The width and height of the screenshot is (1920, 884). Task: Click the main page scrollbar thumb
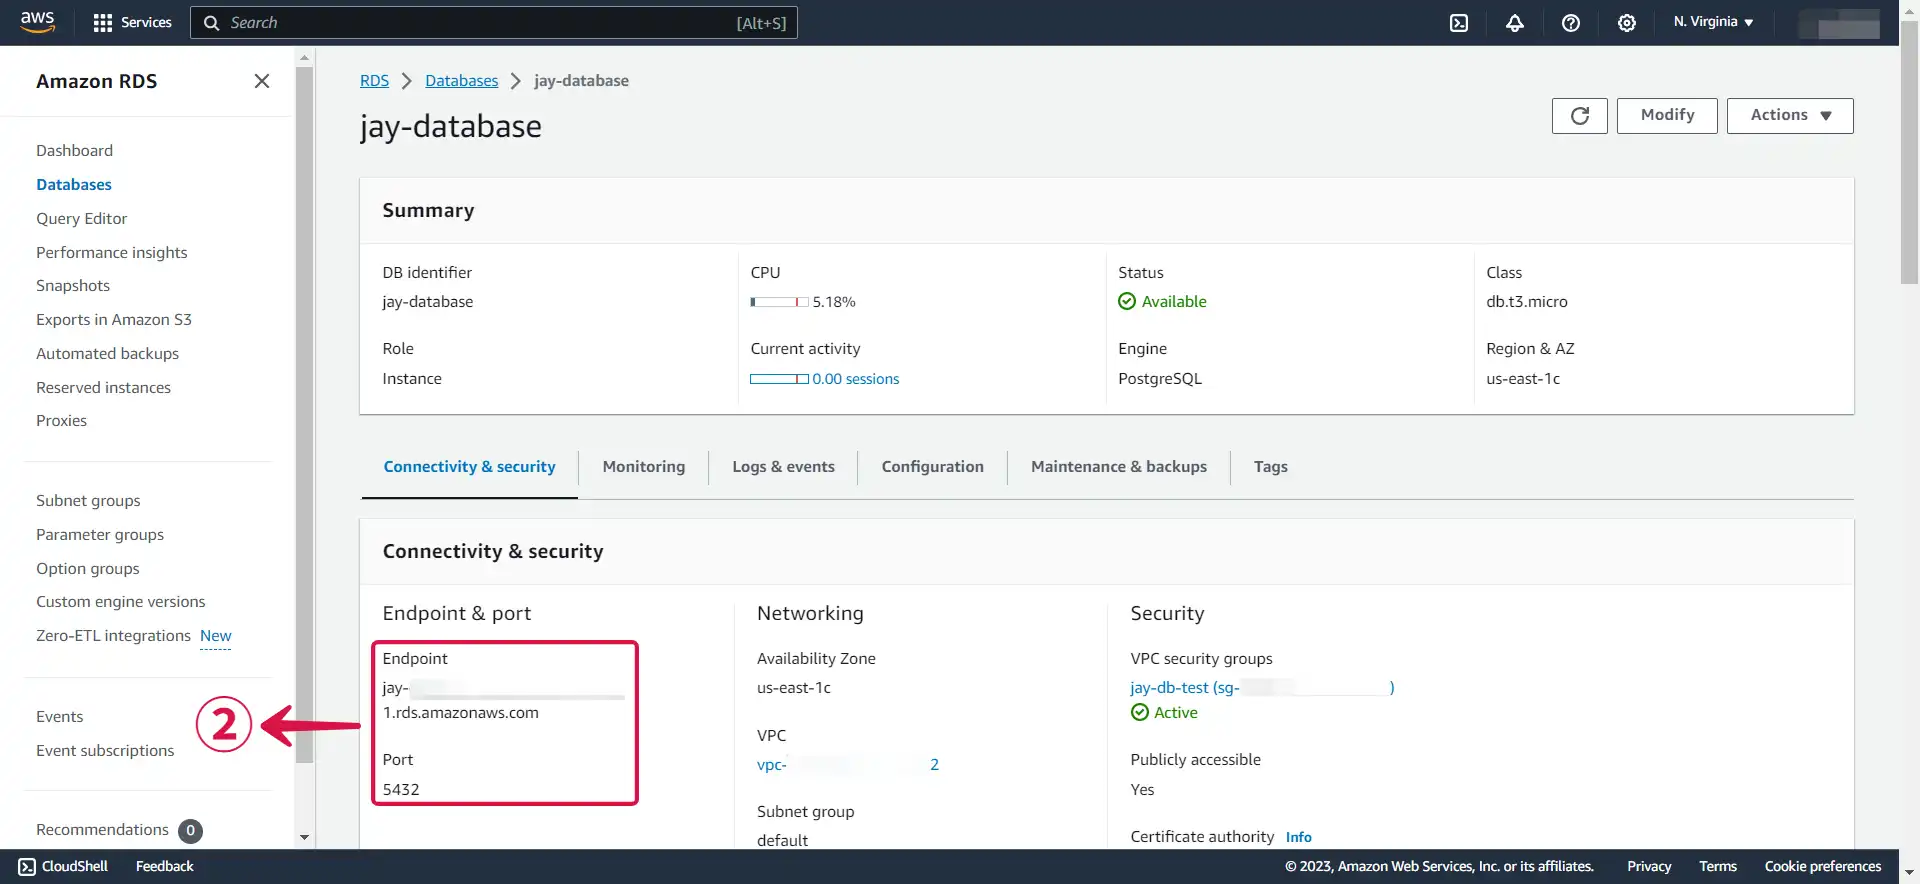click(x=1909, y=152)
